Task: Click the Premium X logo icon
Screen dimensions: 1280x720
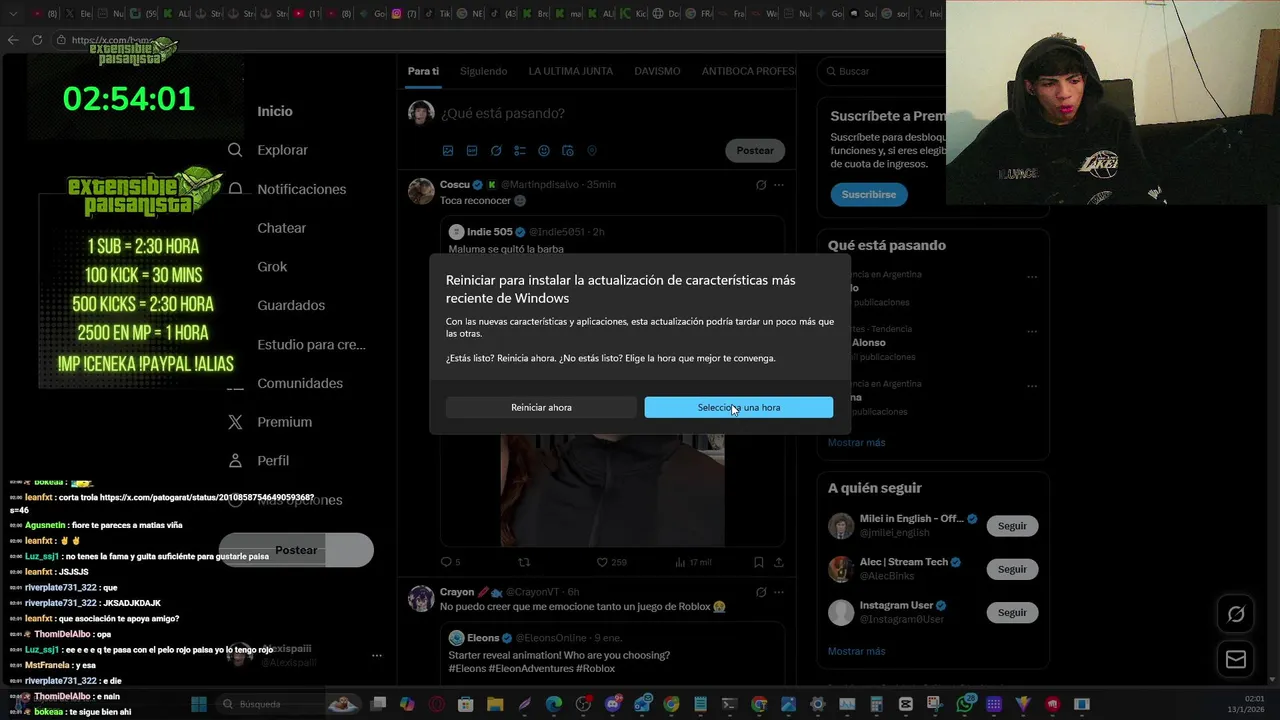Action: tap(235, 422)
